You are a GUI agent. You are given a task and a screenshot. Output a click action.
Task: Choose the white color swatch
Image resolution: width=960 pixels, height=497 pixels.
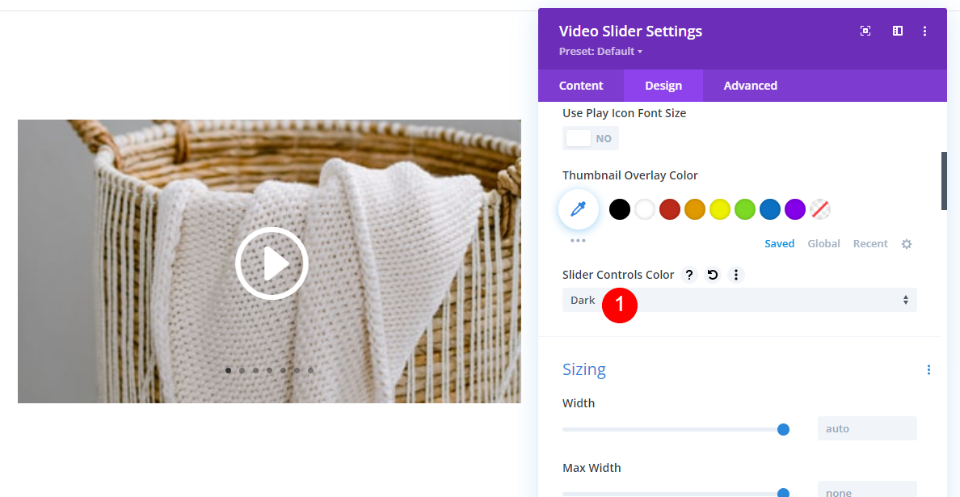[645, 209]
